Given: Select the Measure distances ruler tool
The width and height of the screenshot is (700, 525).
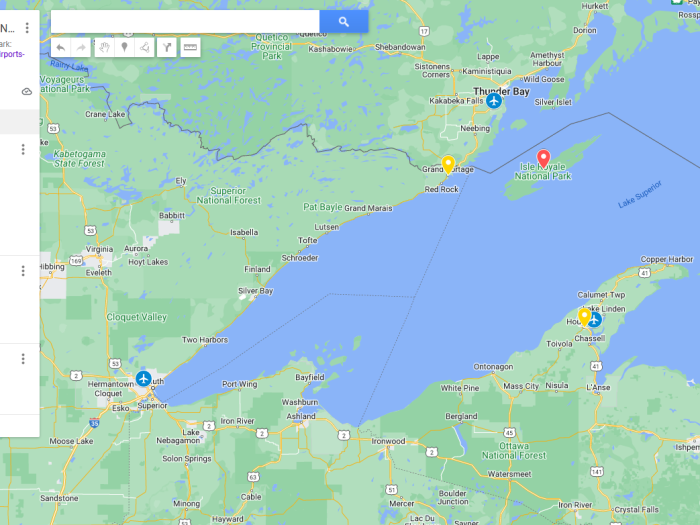Looking at the screenshot, I should tap(190, 47).
